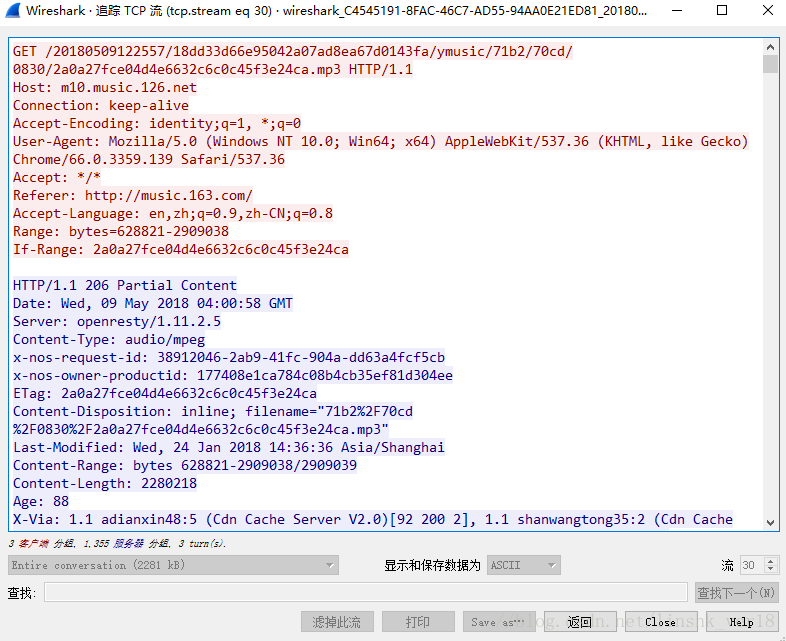Click the 查找下一个(N) button

pyautogui.click(x=736, y=593)
